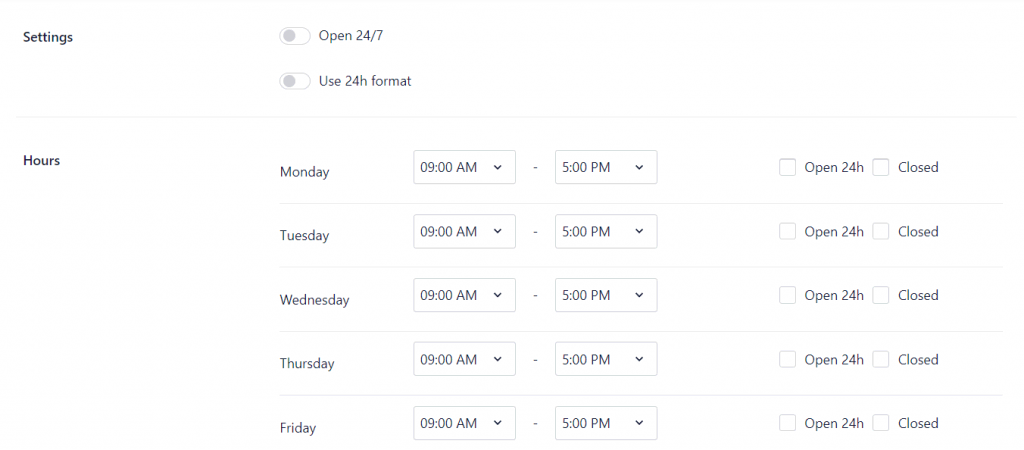Image resolution: width=1024 pixels, height=450 pixels.
Task: Expand Wednesday closing time dropdown
Action: click(x=606, y=295)
